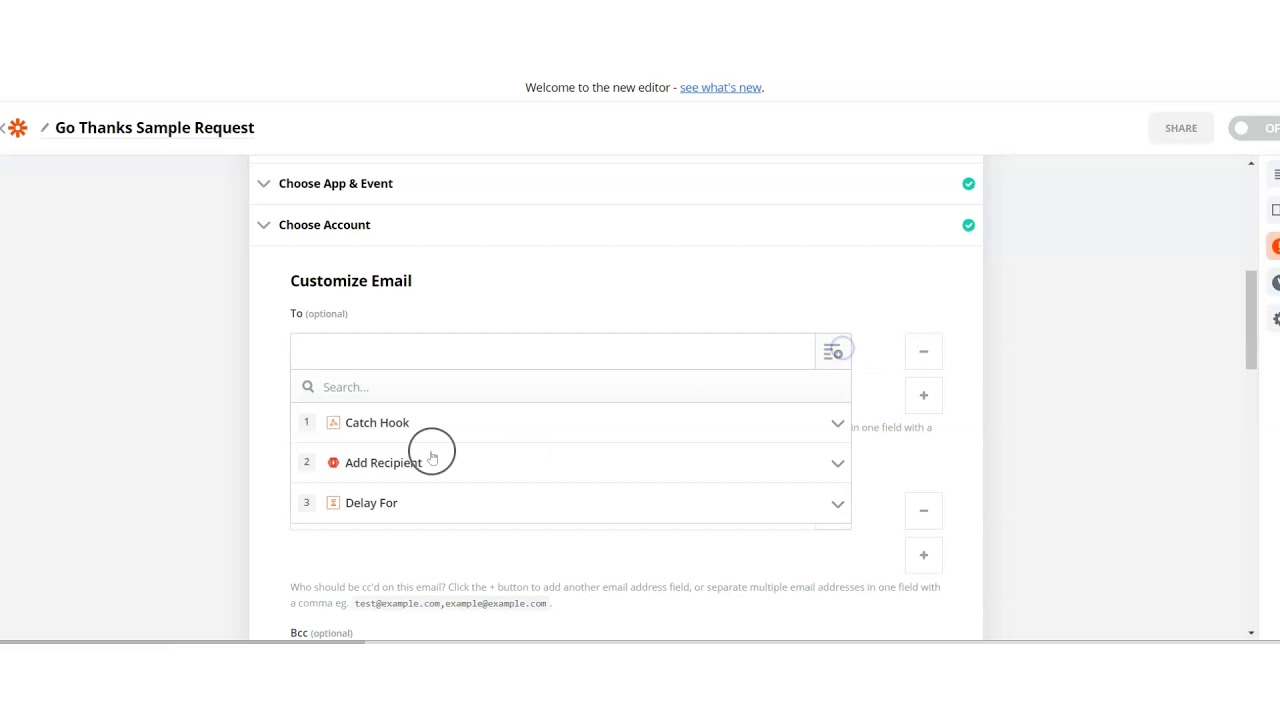Expand the Delay For step fields
Viewport: 1280px width, 720px height.
click(x=837, y=504)
